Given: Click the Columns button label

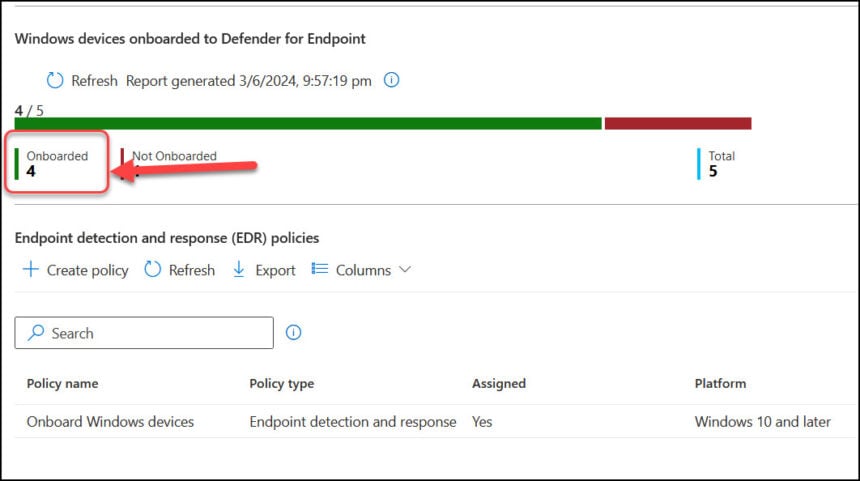Looking at the screenshot, I should point(363,270).
